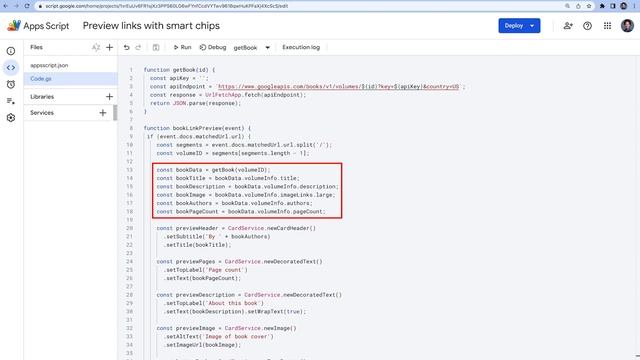The image size is (640, 360).
Task: Click line 13 const bookData code
Action: [x=213, y=170]
